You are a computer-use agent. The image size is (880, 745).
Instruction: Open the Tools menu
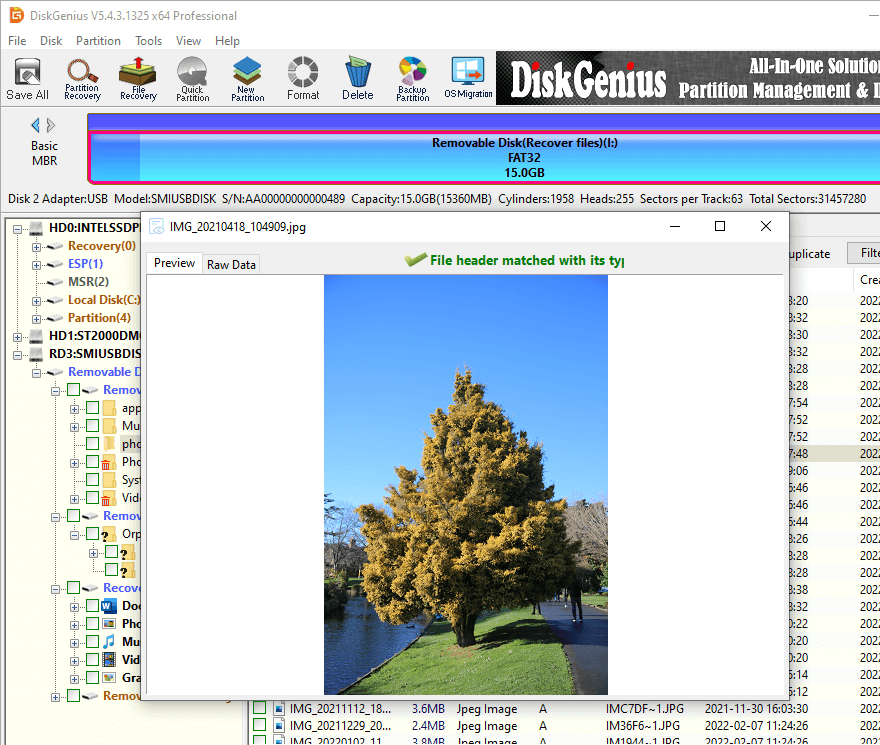coord(148,41)
